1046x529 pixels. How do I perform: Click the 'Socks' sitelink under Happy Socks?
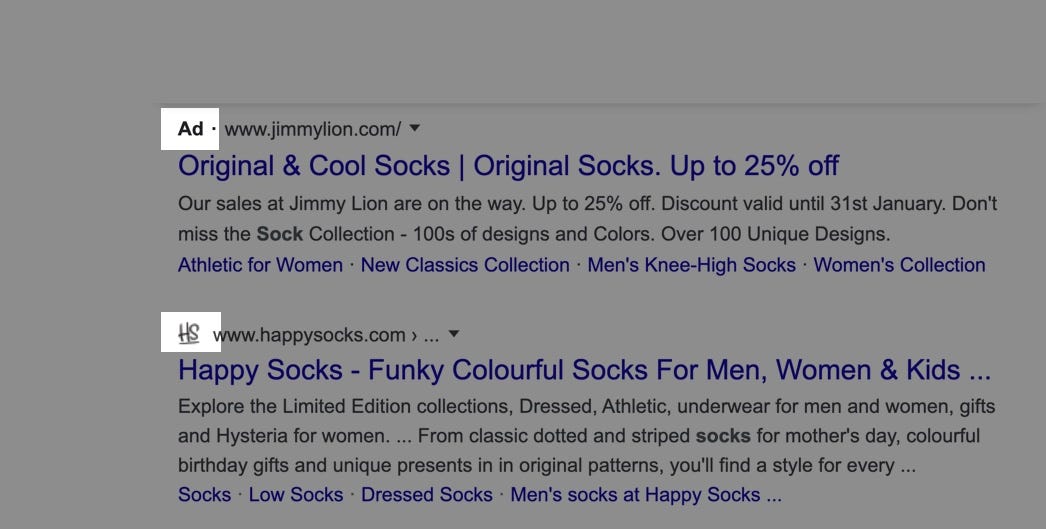click(x=204, y=495)
